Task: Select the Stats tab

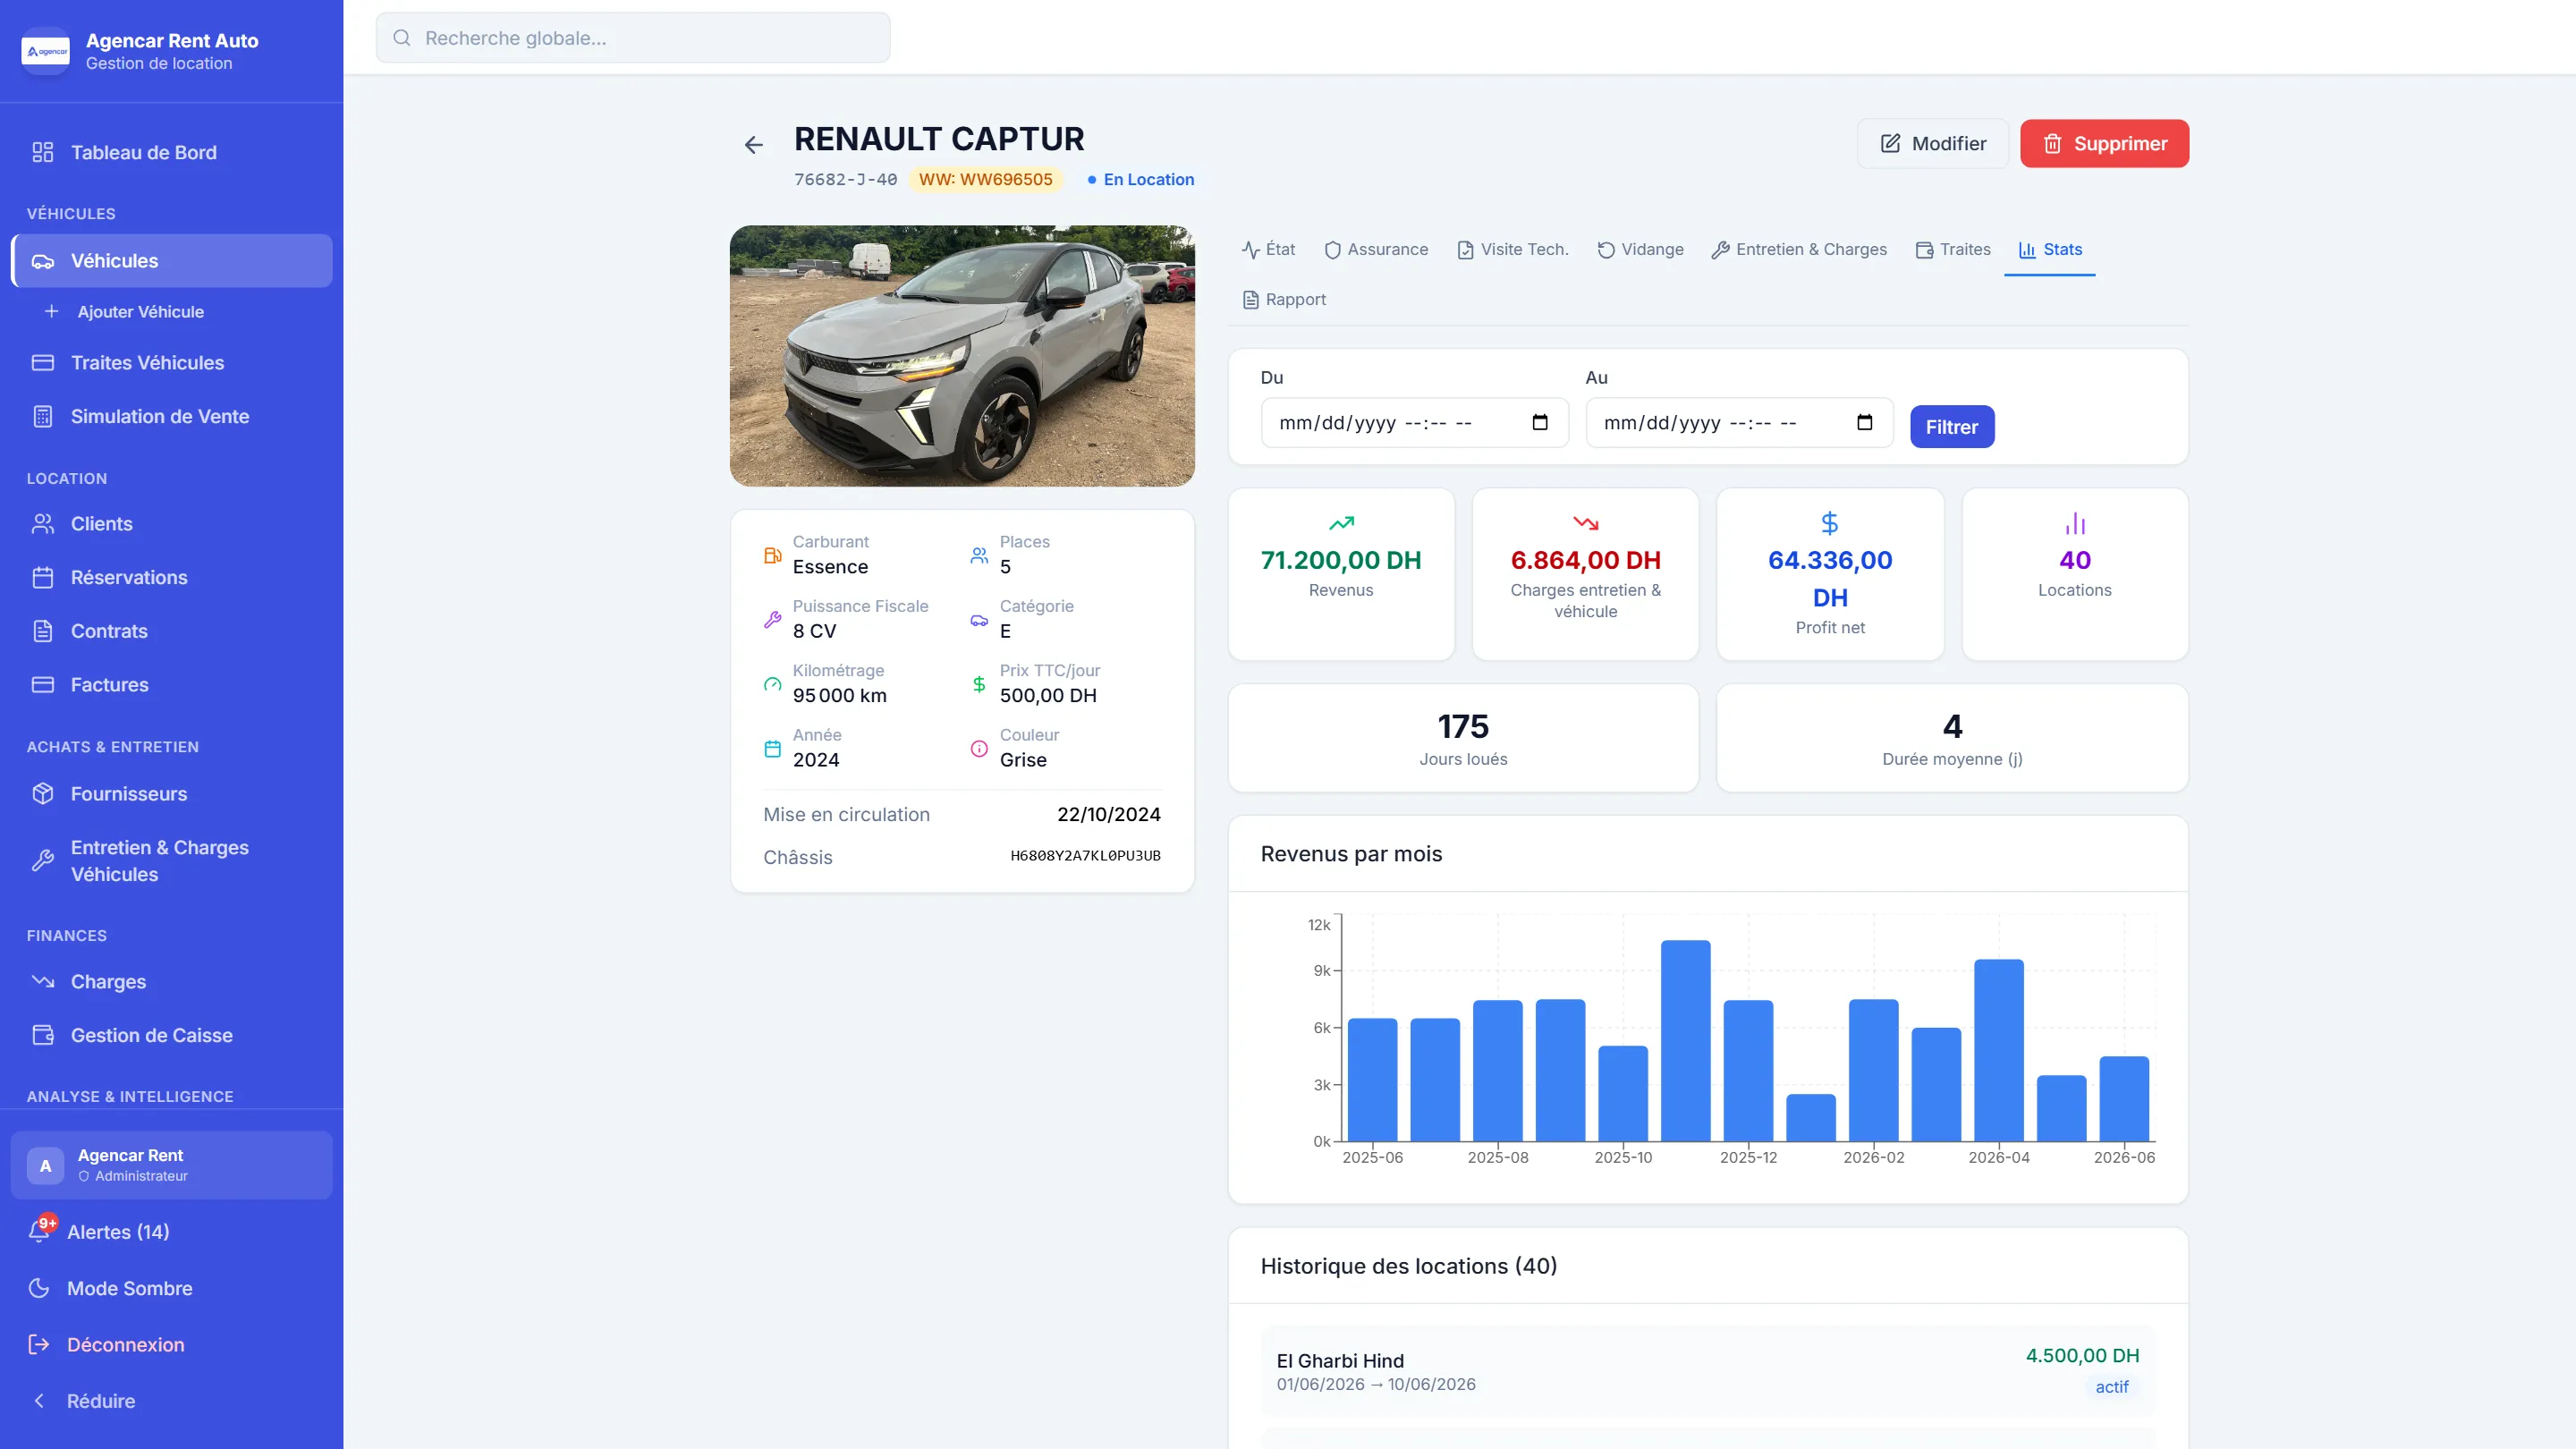Action: (x=2050, y=250)
